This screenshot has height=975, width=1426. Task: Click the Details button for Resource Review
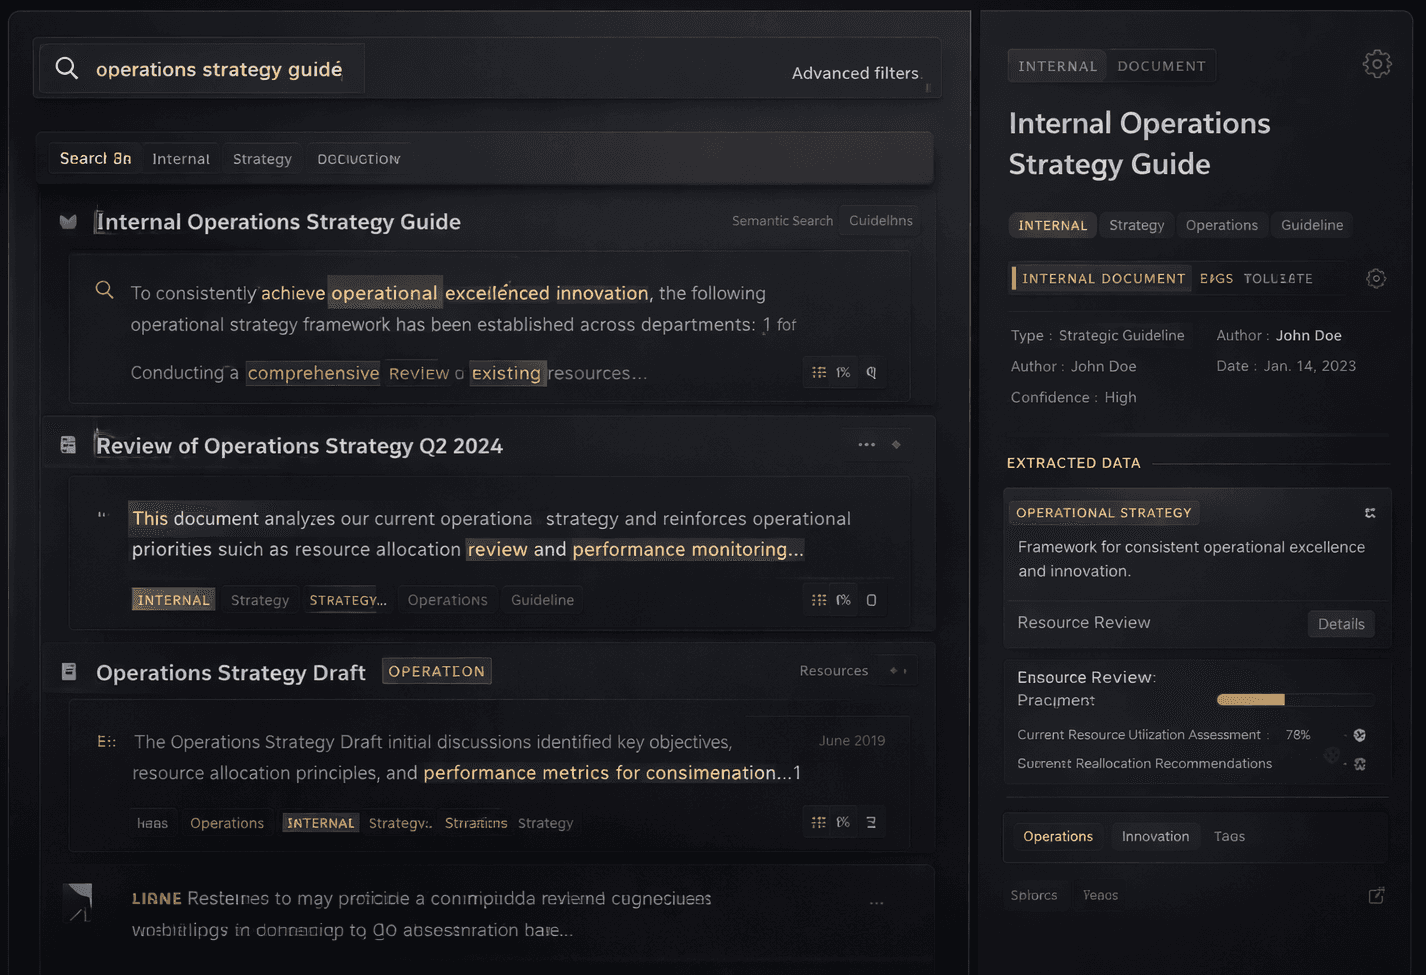(1340, 624)
